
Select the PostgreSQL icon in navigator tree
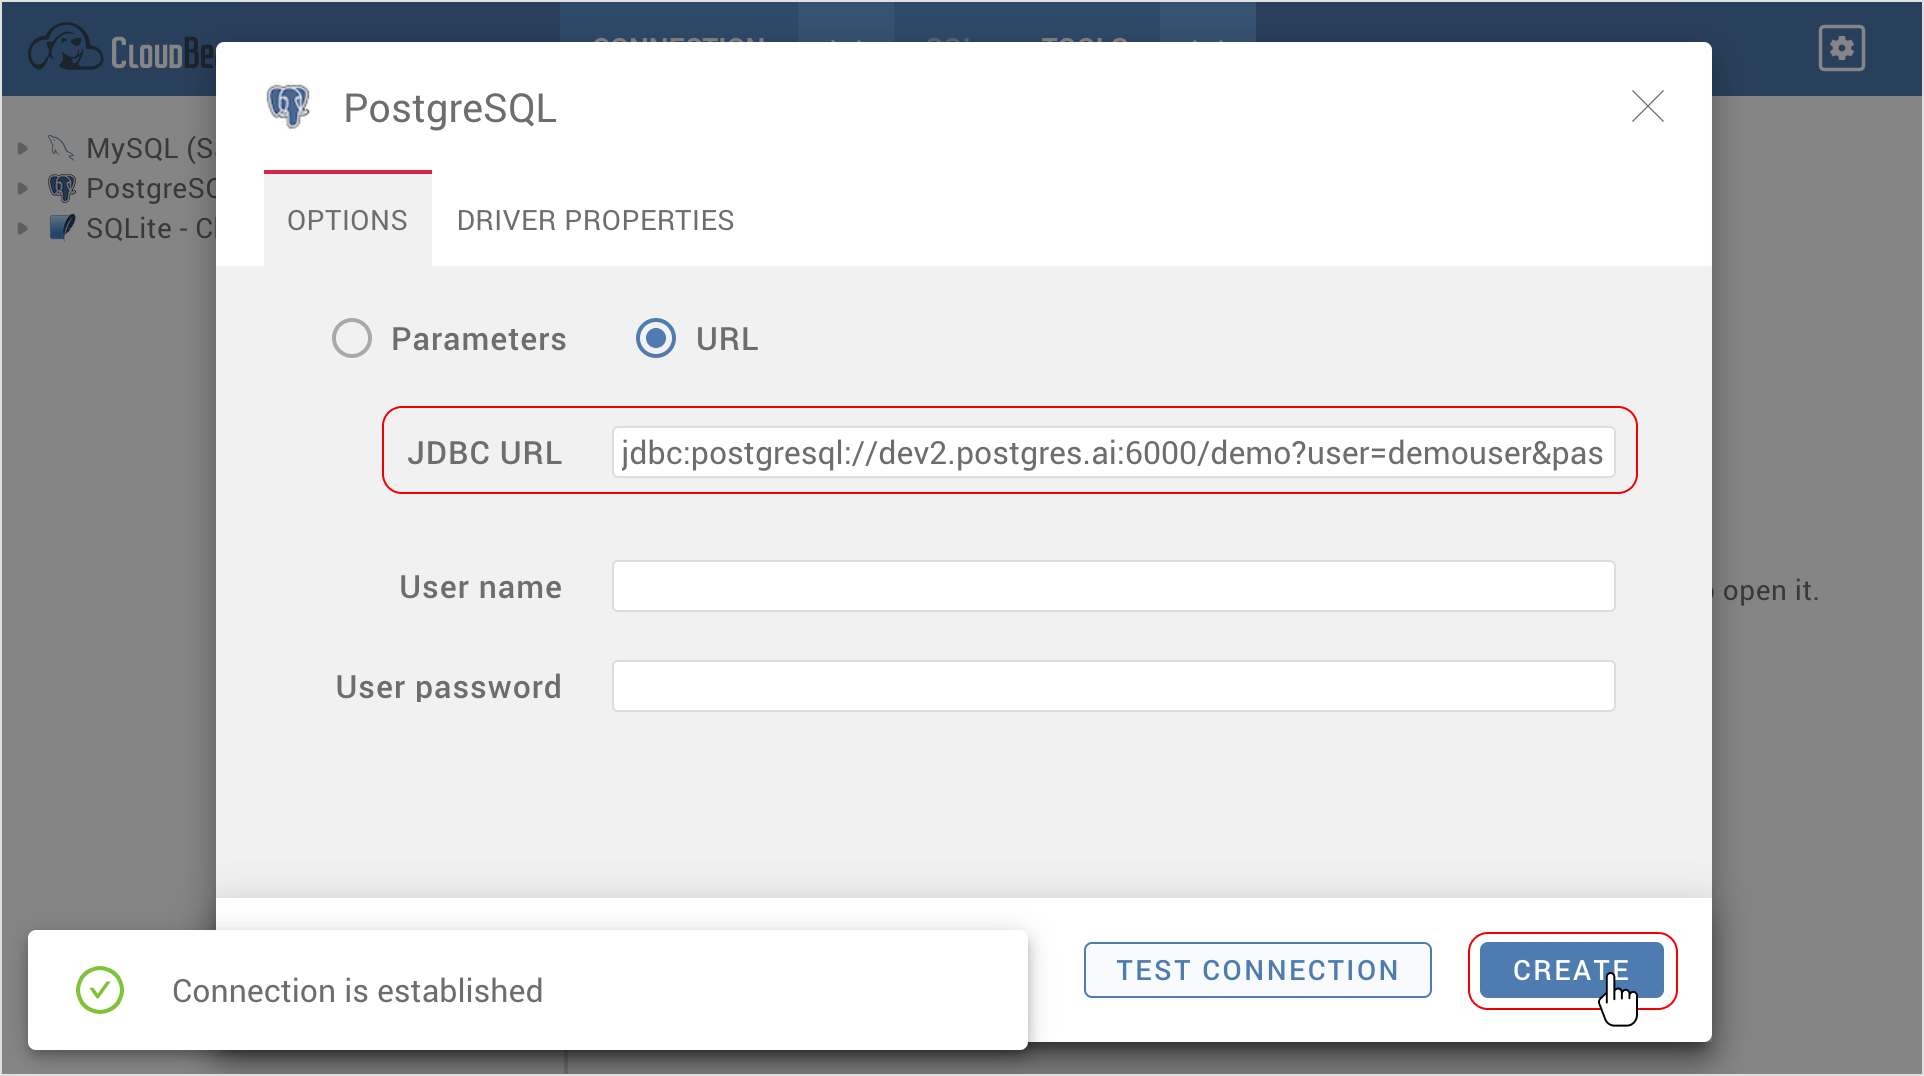[x=62, y=188]
